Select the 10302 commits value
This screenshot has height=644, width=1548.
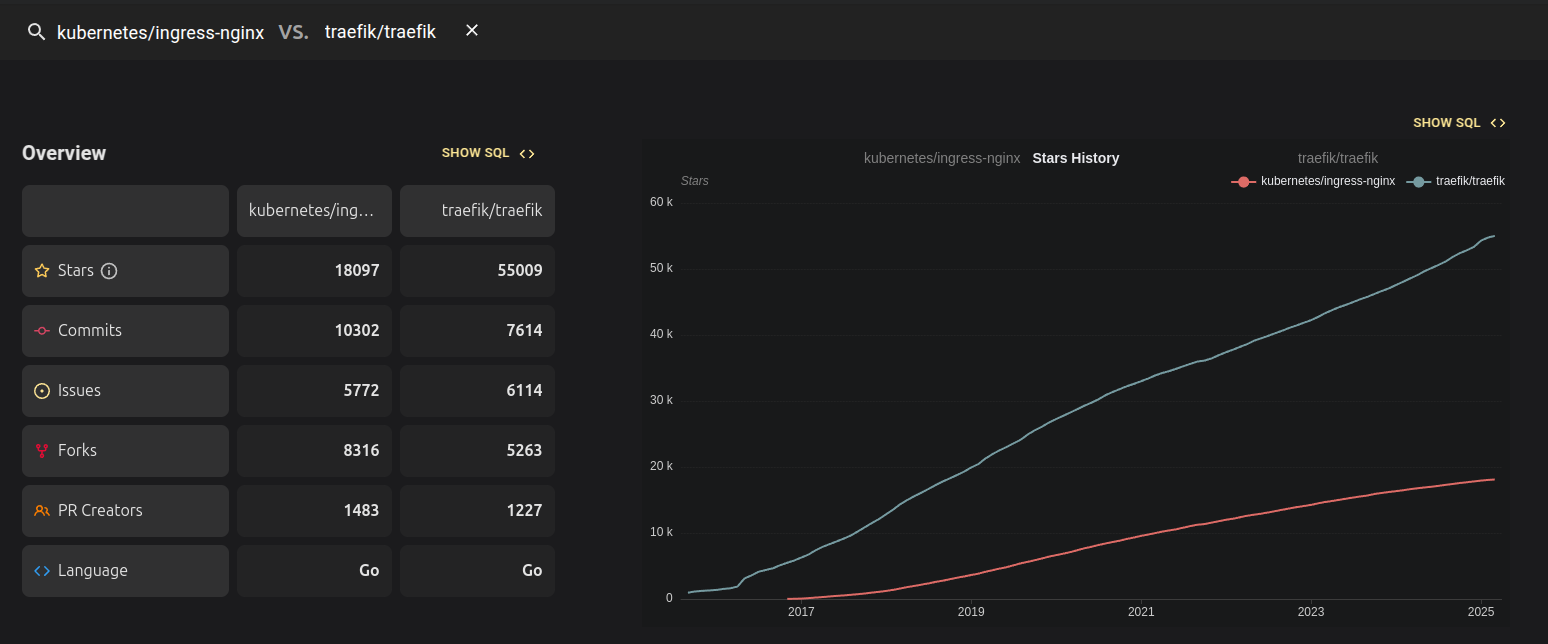tap(359, 331)
